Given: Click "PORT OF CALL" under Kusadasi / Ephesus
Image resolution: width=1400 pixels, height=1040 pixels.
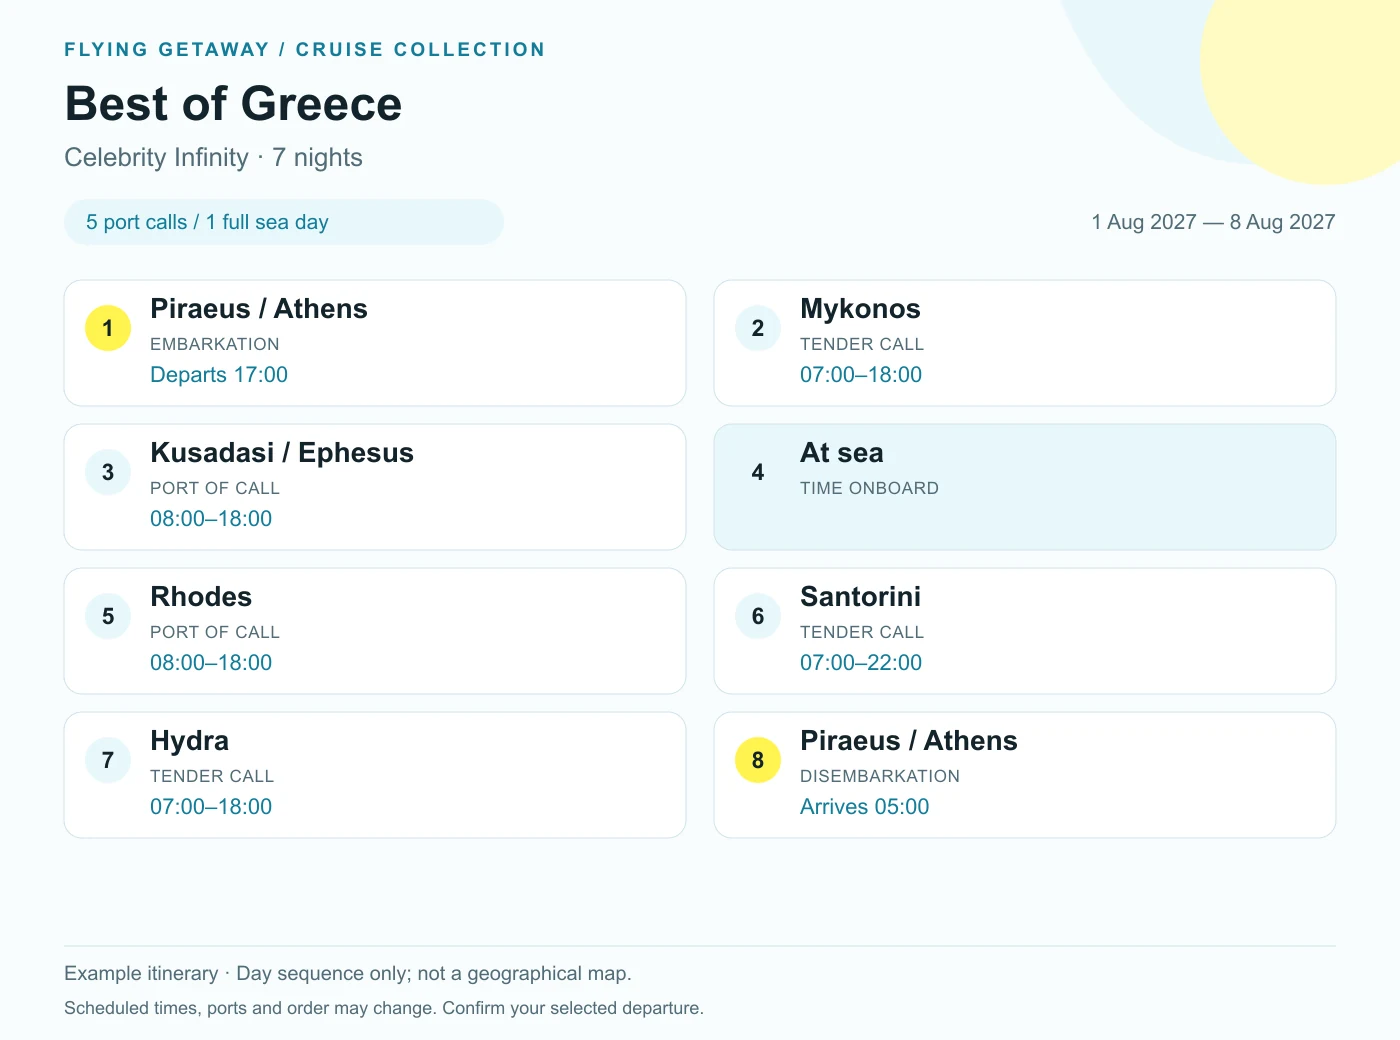Looking at the screenshot, I should [215, 488].
